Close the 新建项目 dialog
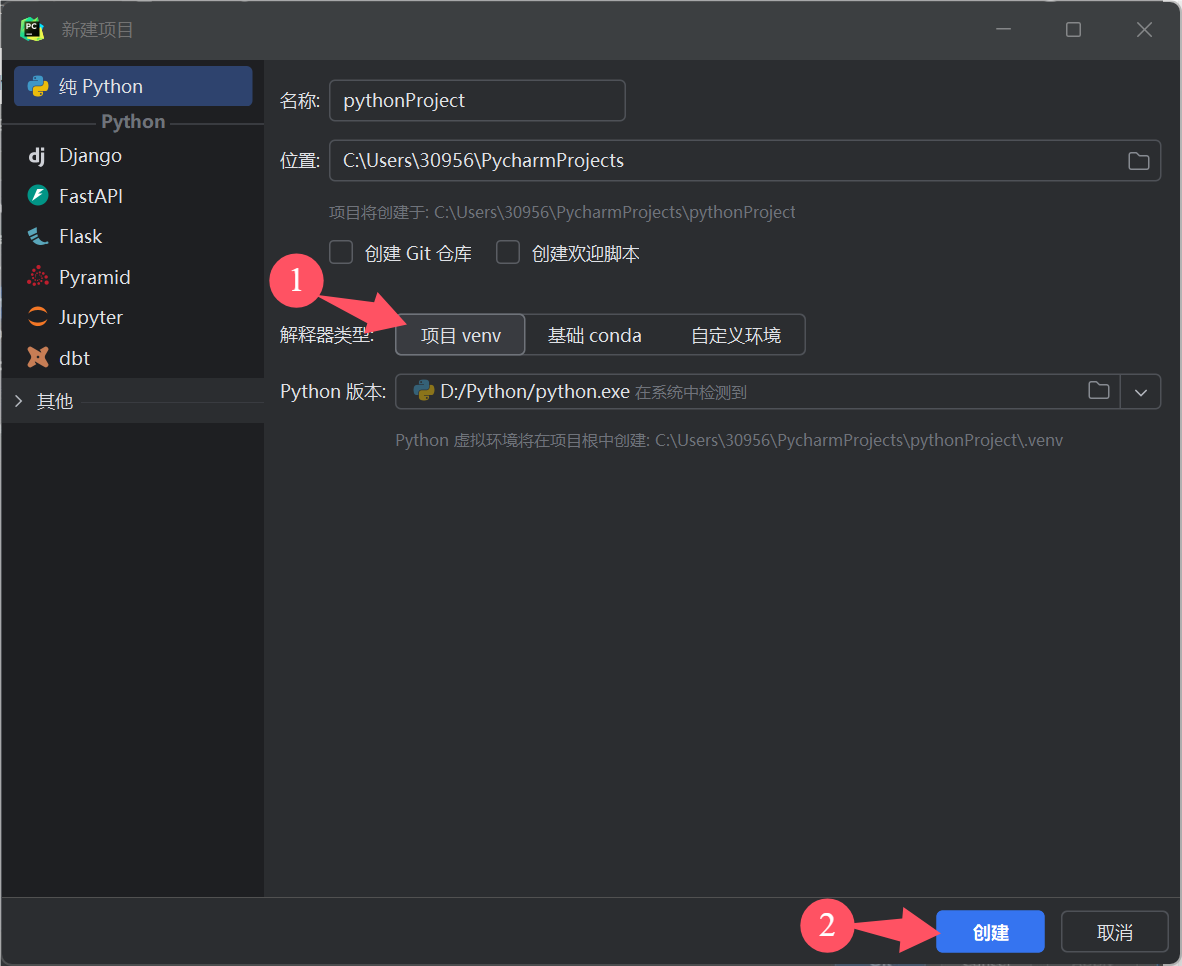1182x966 pixels. pos(1144,29)
